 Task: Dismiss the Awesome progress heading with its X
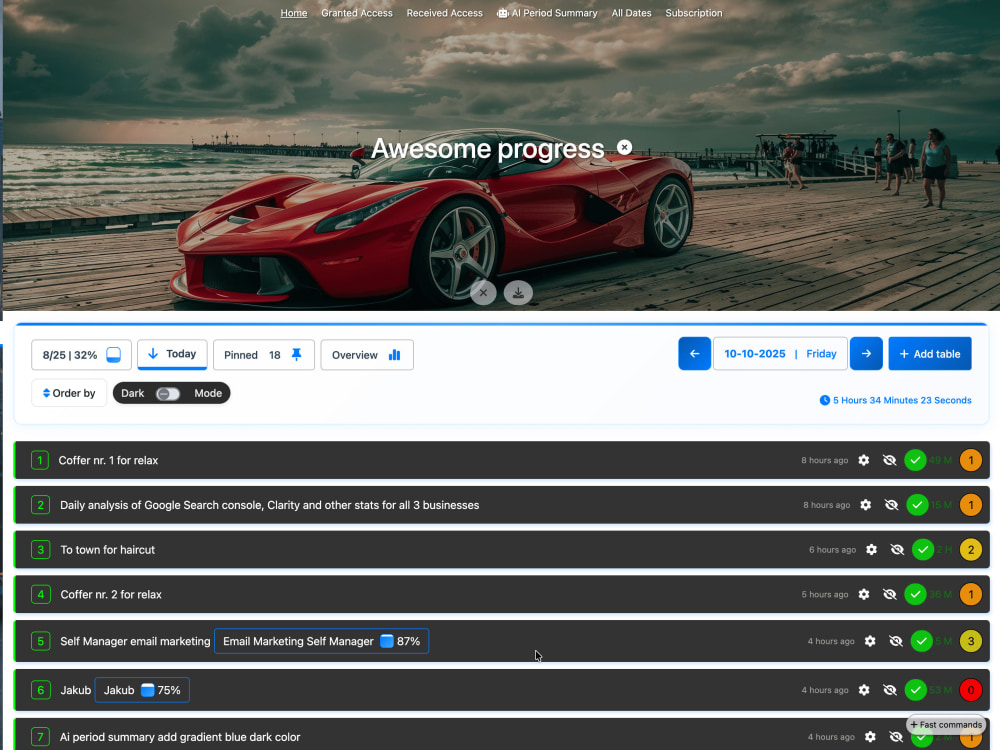point(624,147)
